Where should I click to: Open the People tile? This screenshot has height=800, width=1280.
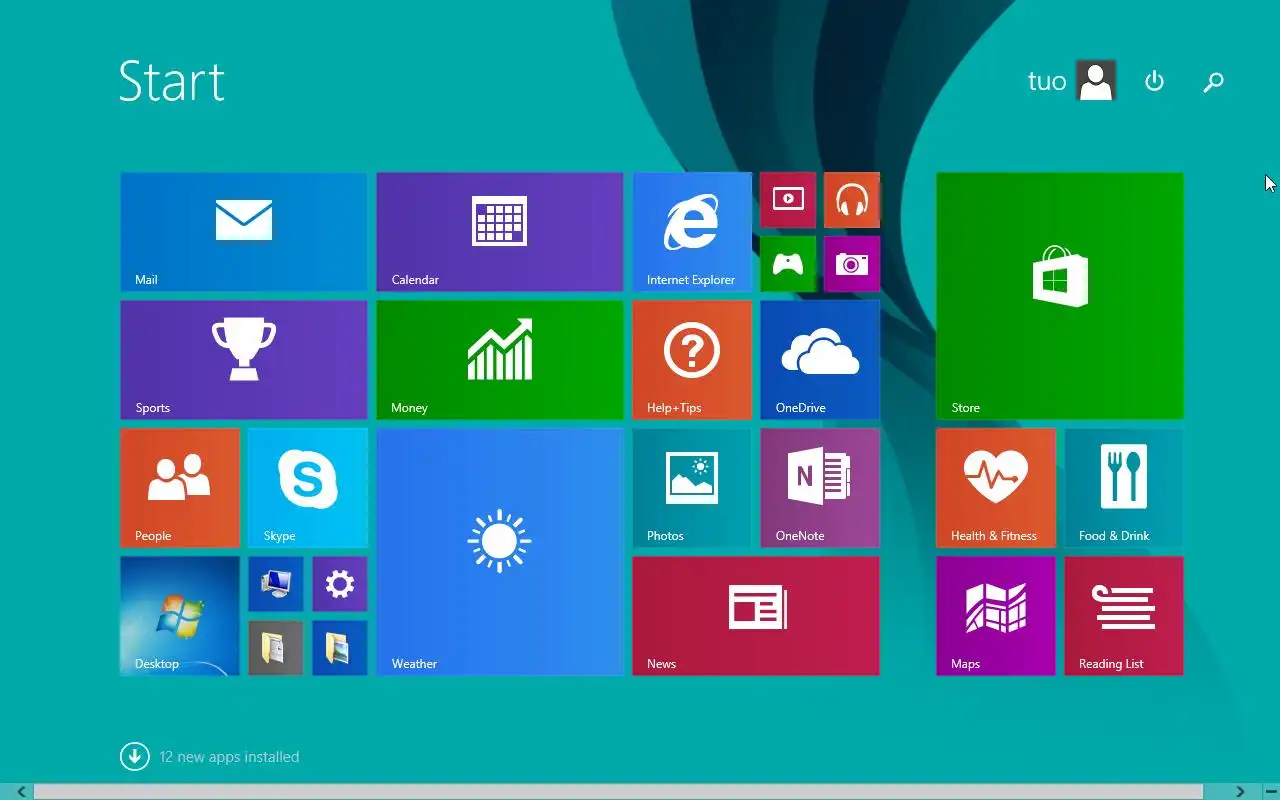click(180, 488)
